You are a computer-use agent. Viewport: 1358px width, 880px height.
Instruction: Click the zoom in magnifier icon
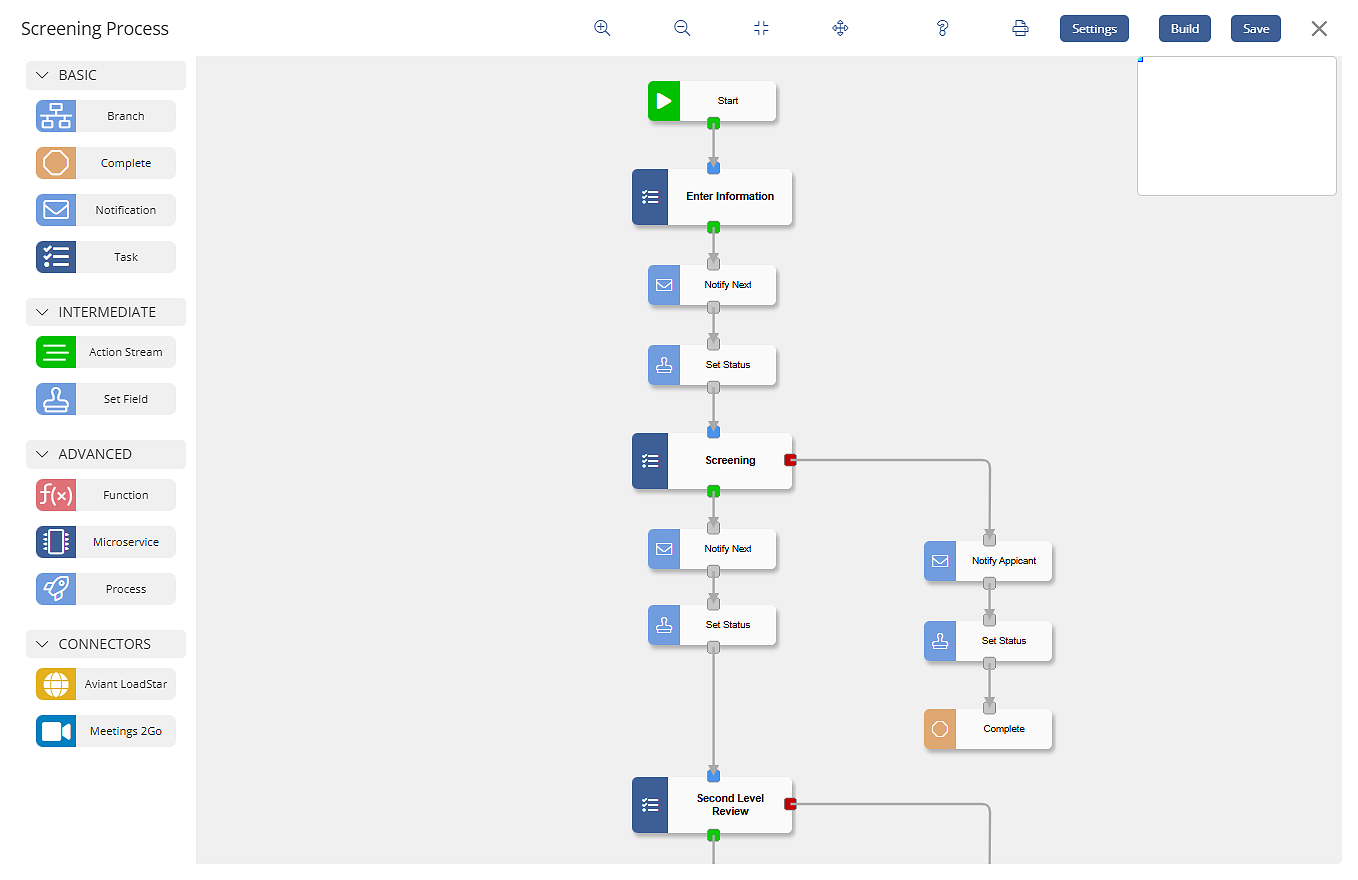pos(602,28)
